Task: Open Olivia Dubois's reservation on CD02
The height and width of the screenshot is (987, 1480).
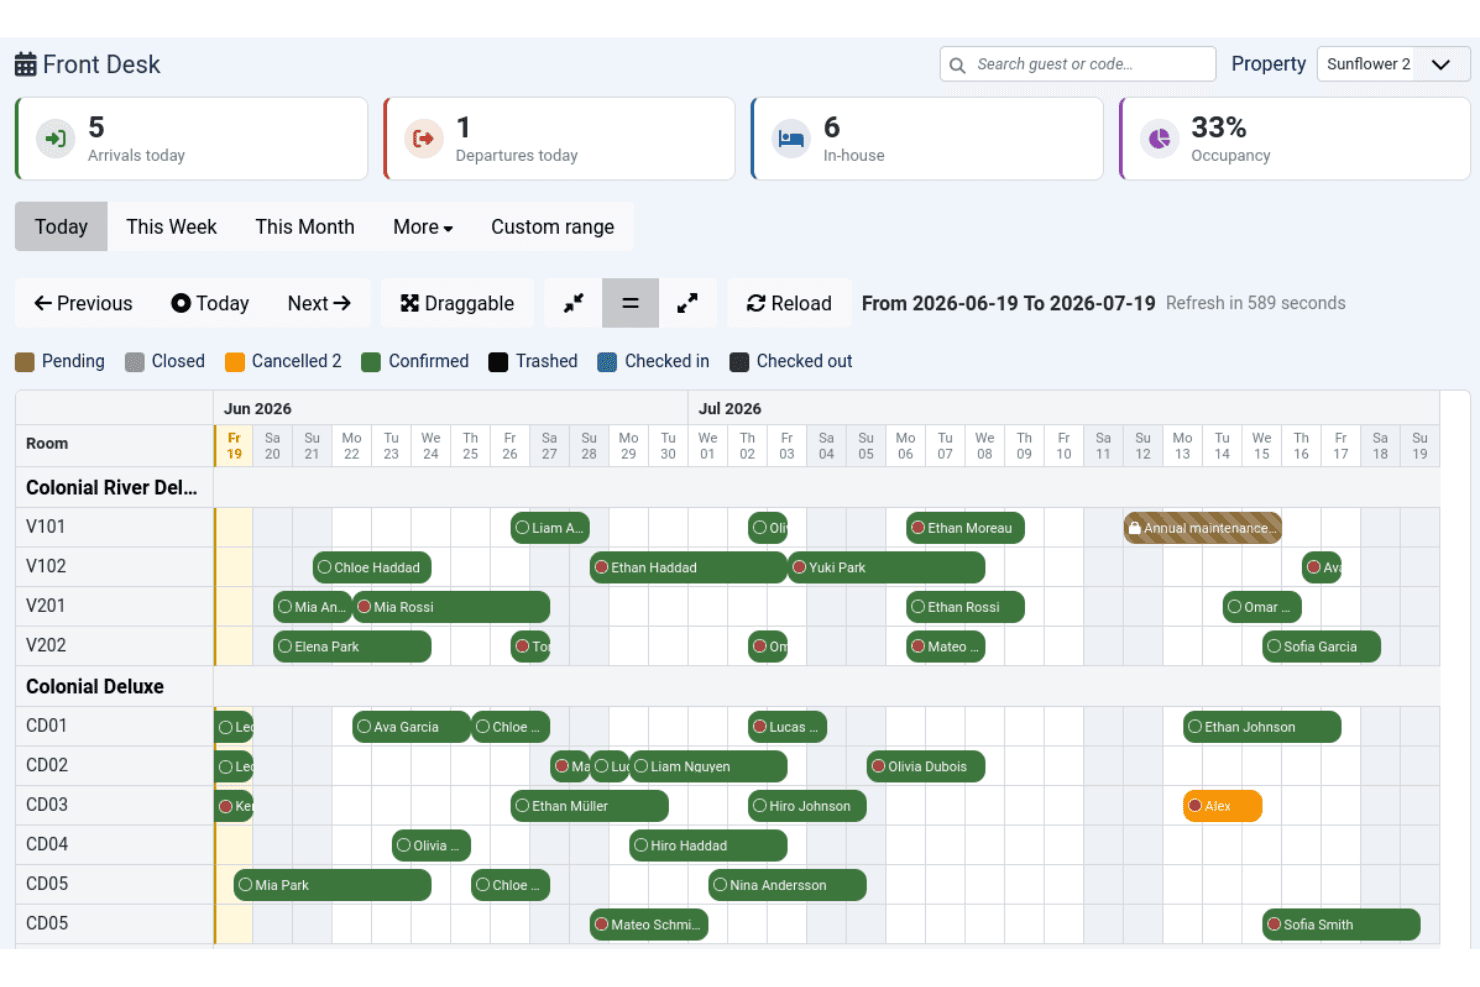Action: 926,767
